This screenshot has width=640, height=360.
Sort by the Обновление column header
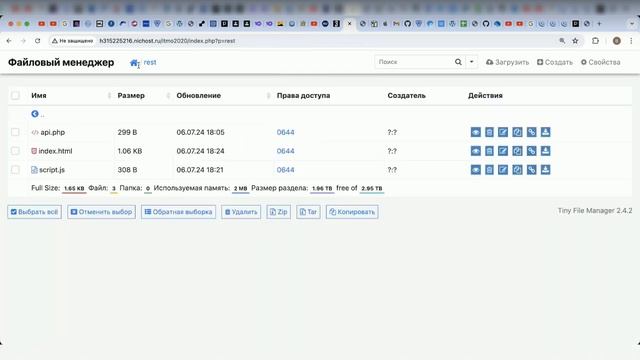point(198,96)
